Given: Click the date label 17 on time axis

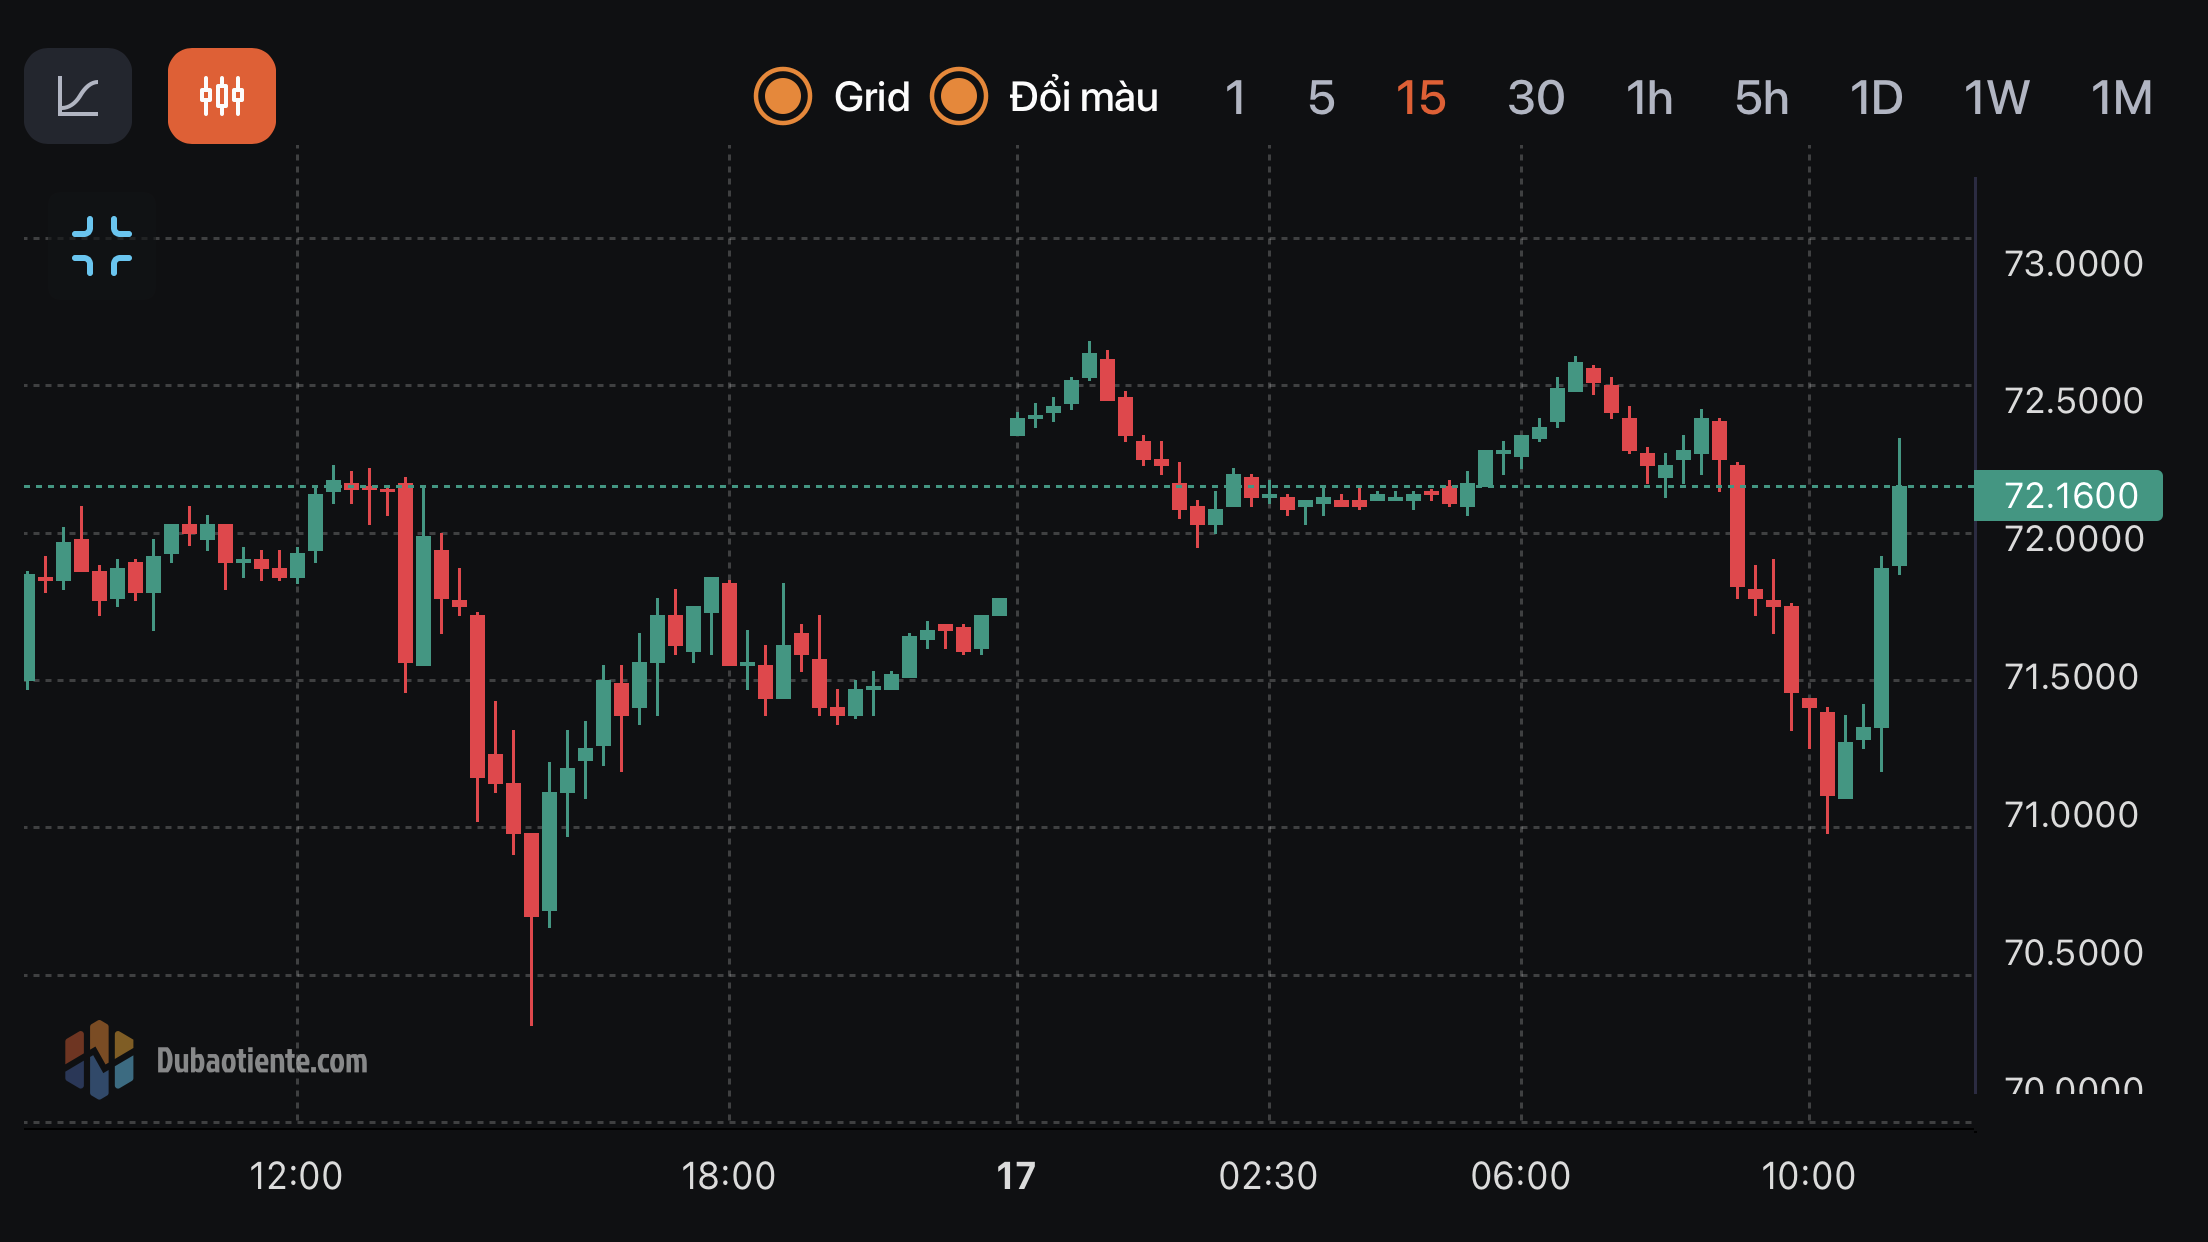Looking at the screenshot, I should coord(1016,1176).
